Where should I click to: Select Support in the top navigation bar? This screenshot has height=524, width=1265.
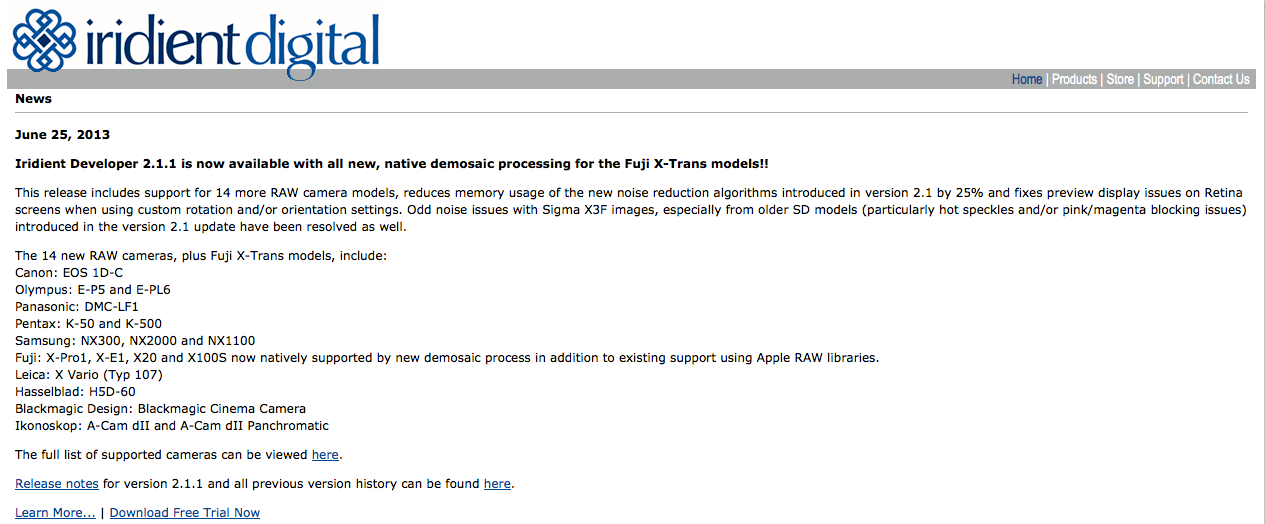1163,79
